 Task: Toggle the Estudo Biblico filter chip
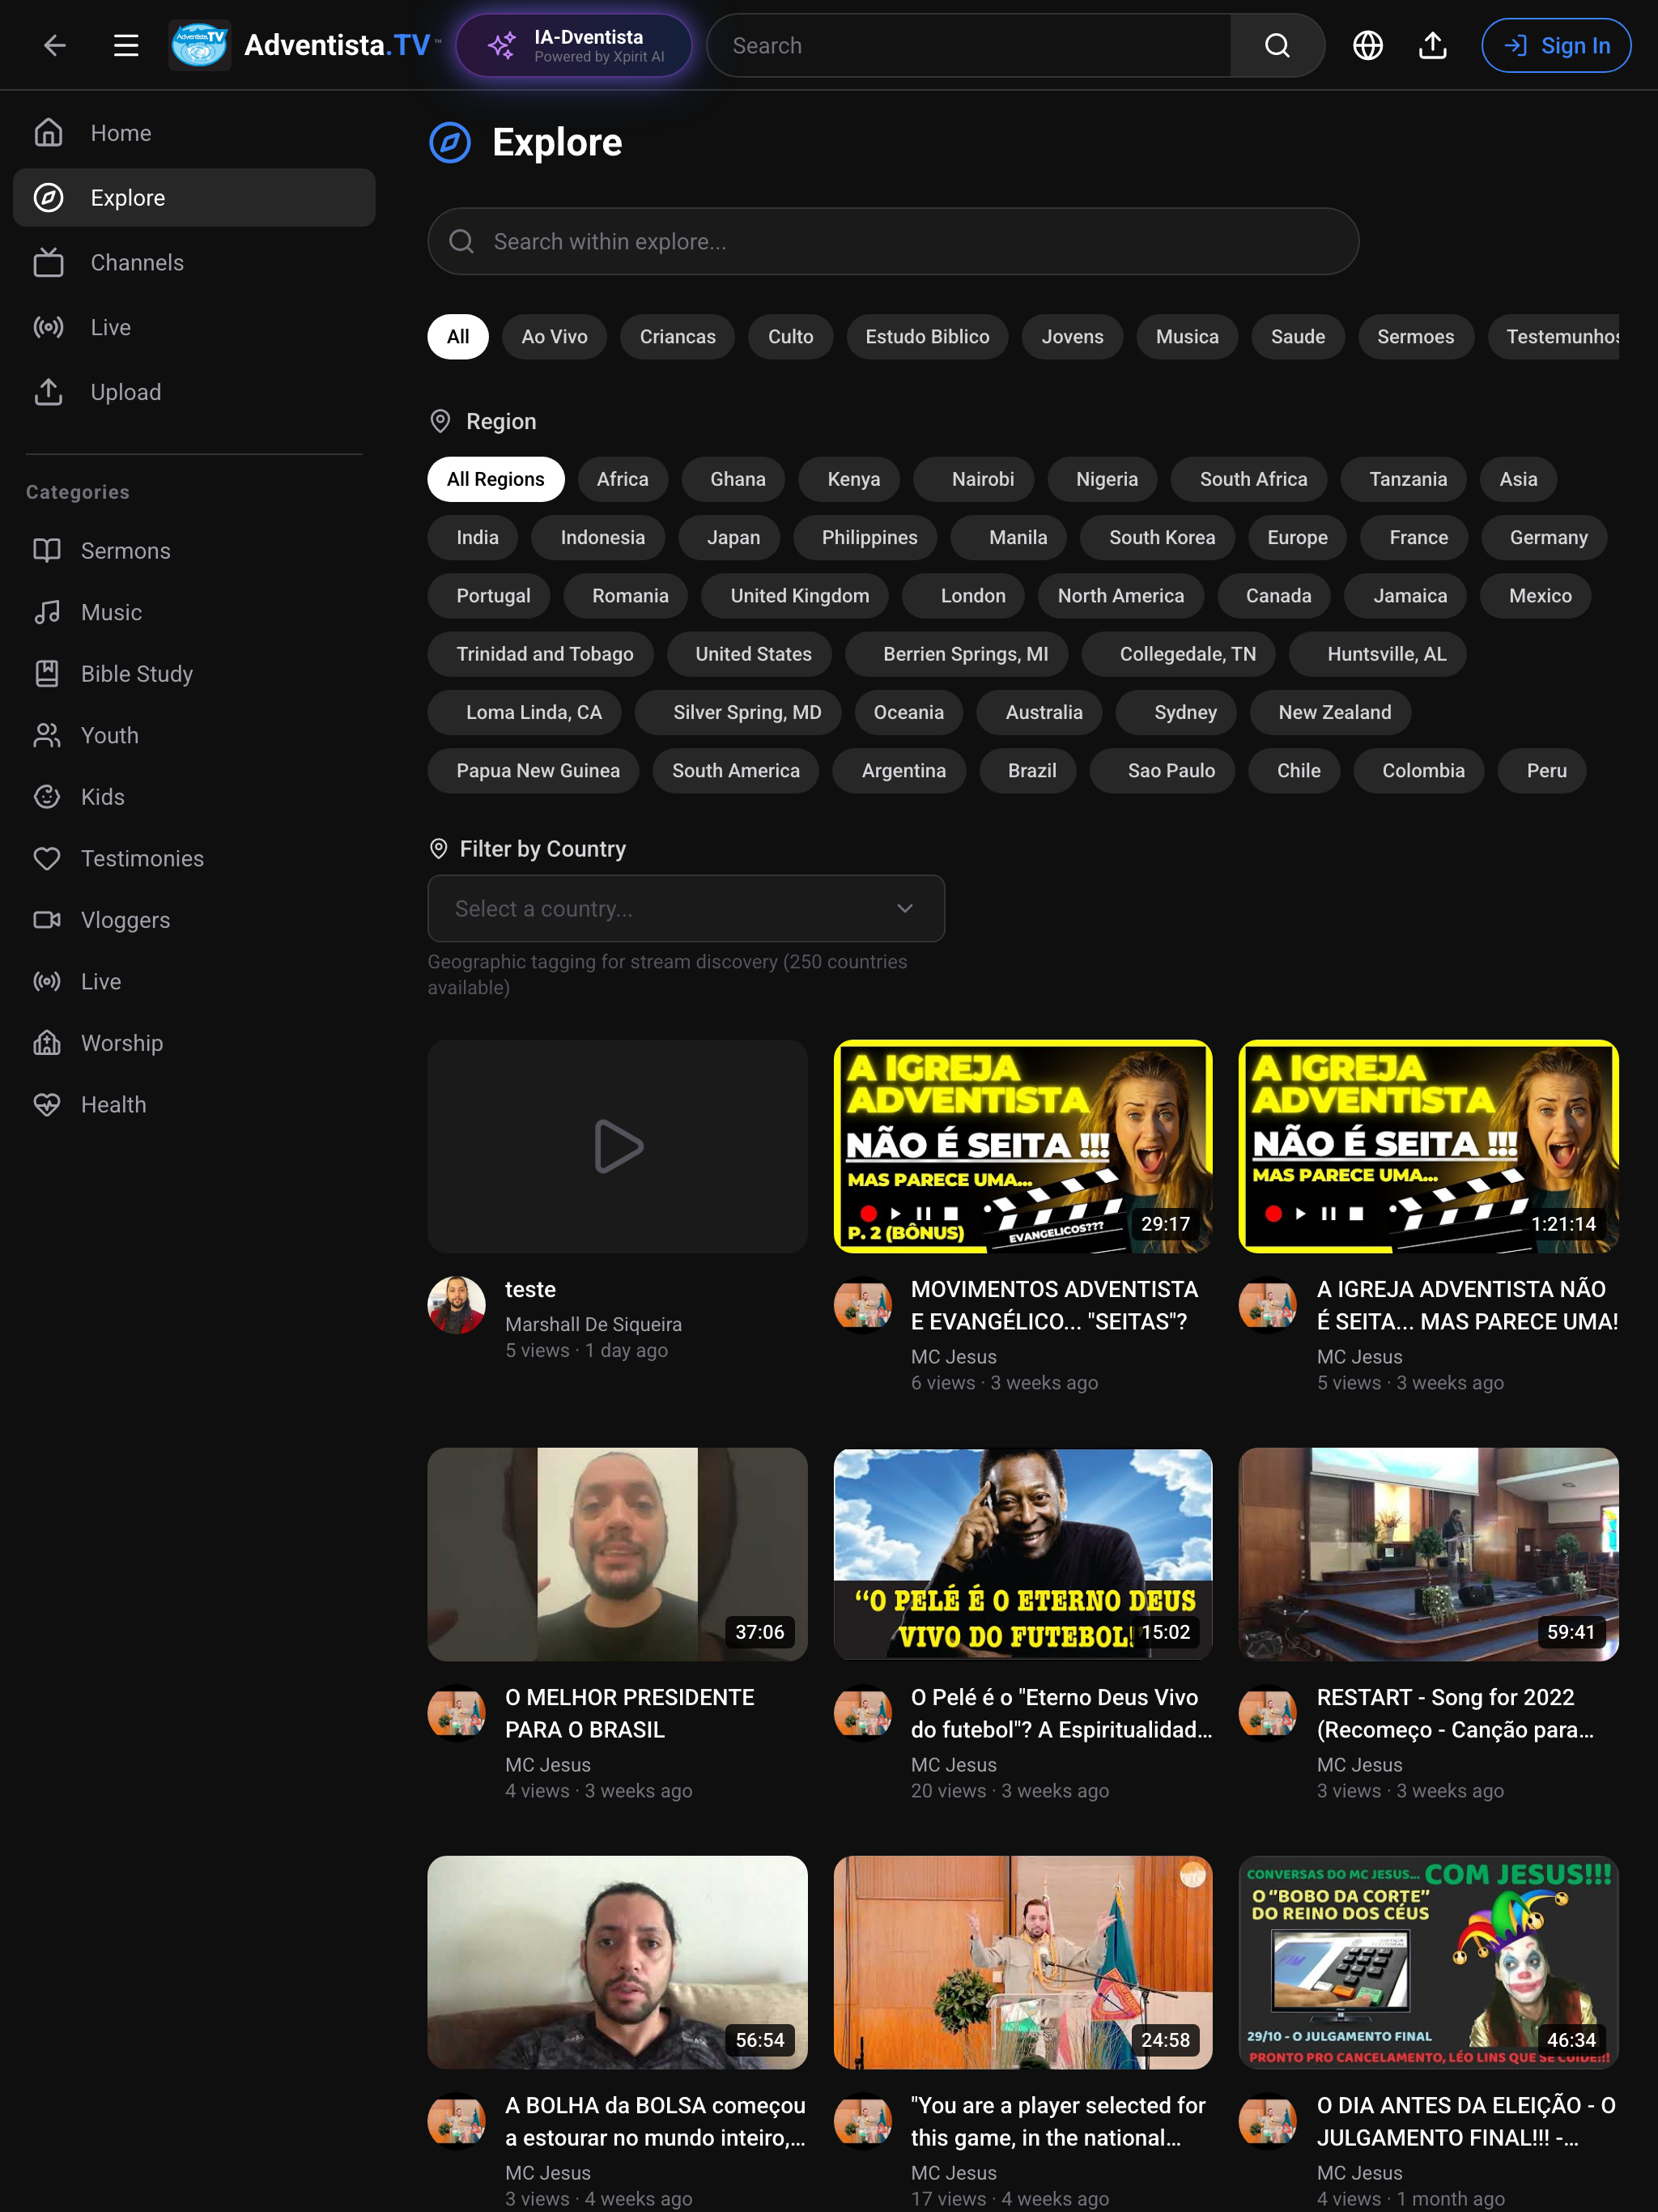(x=928, y=337)
